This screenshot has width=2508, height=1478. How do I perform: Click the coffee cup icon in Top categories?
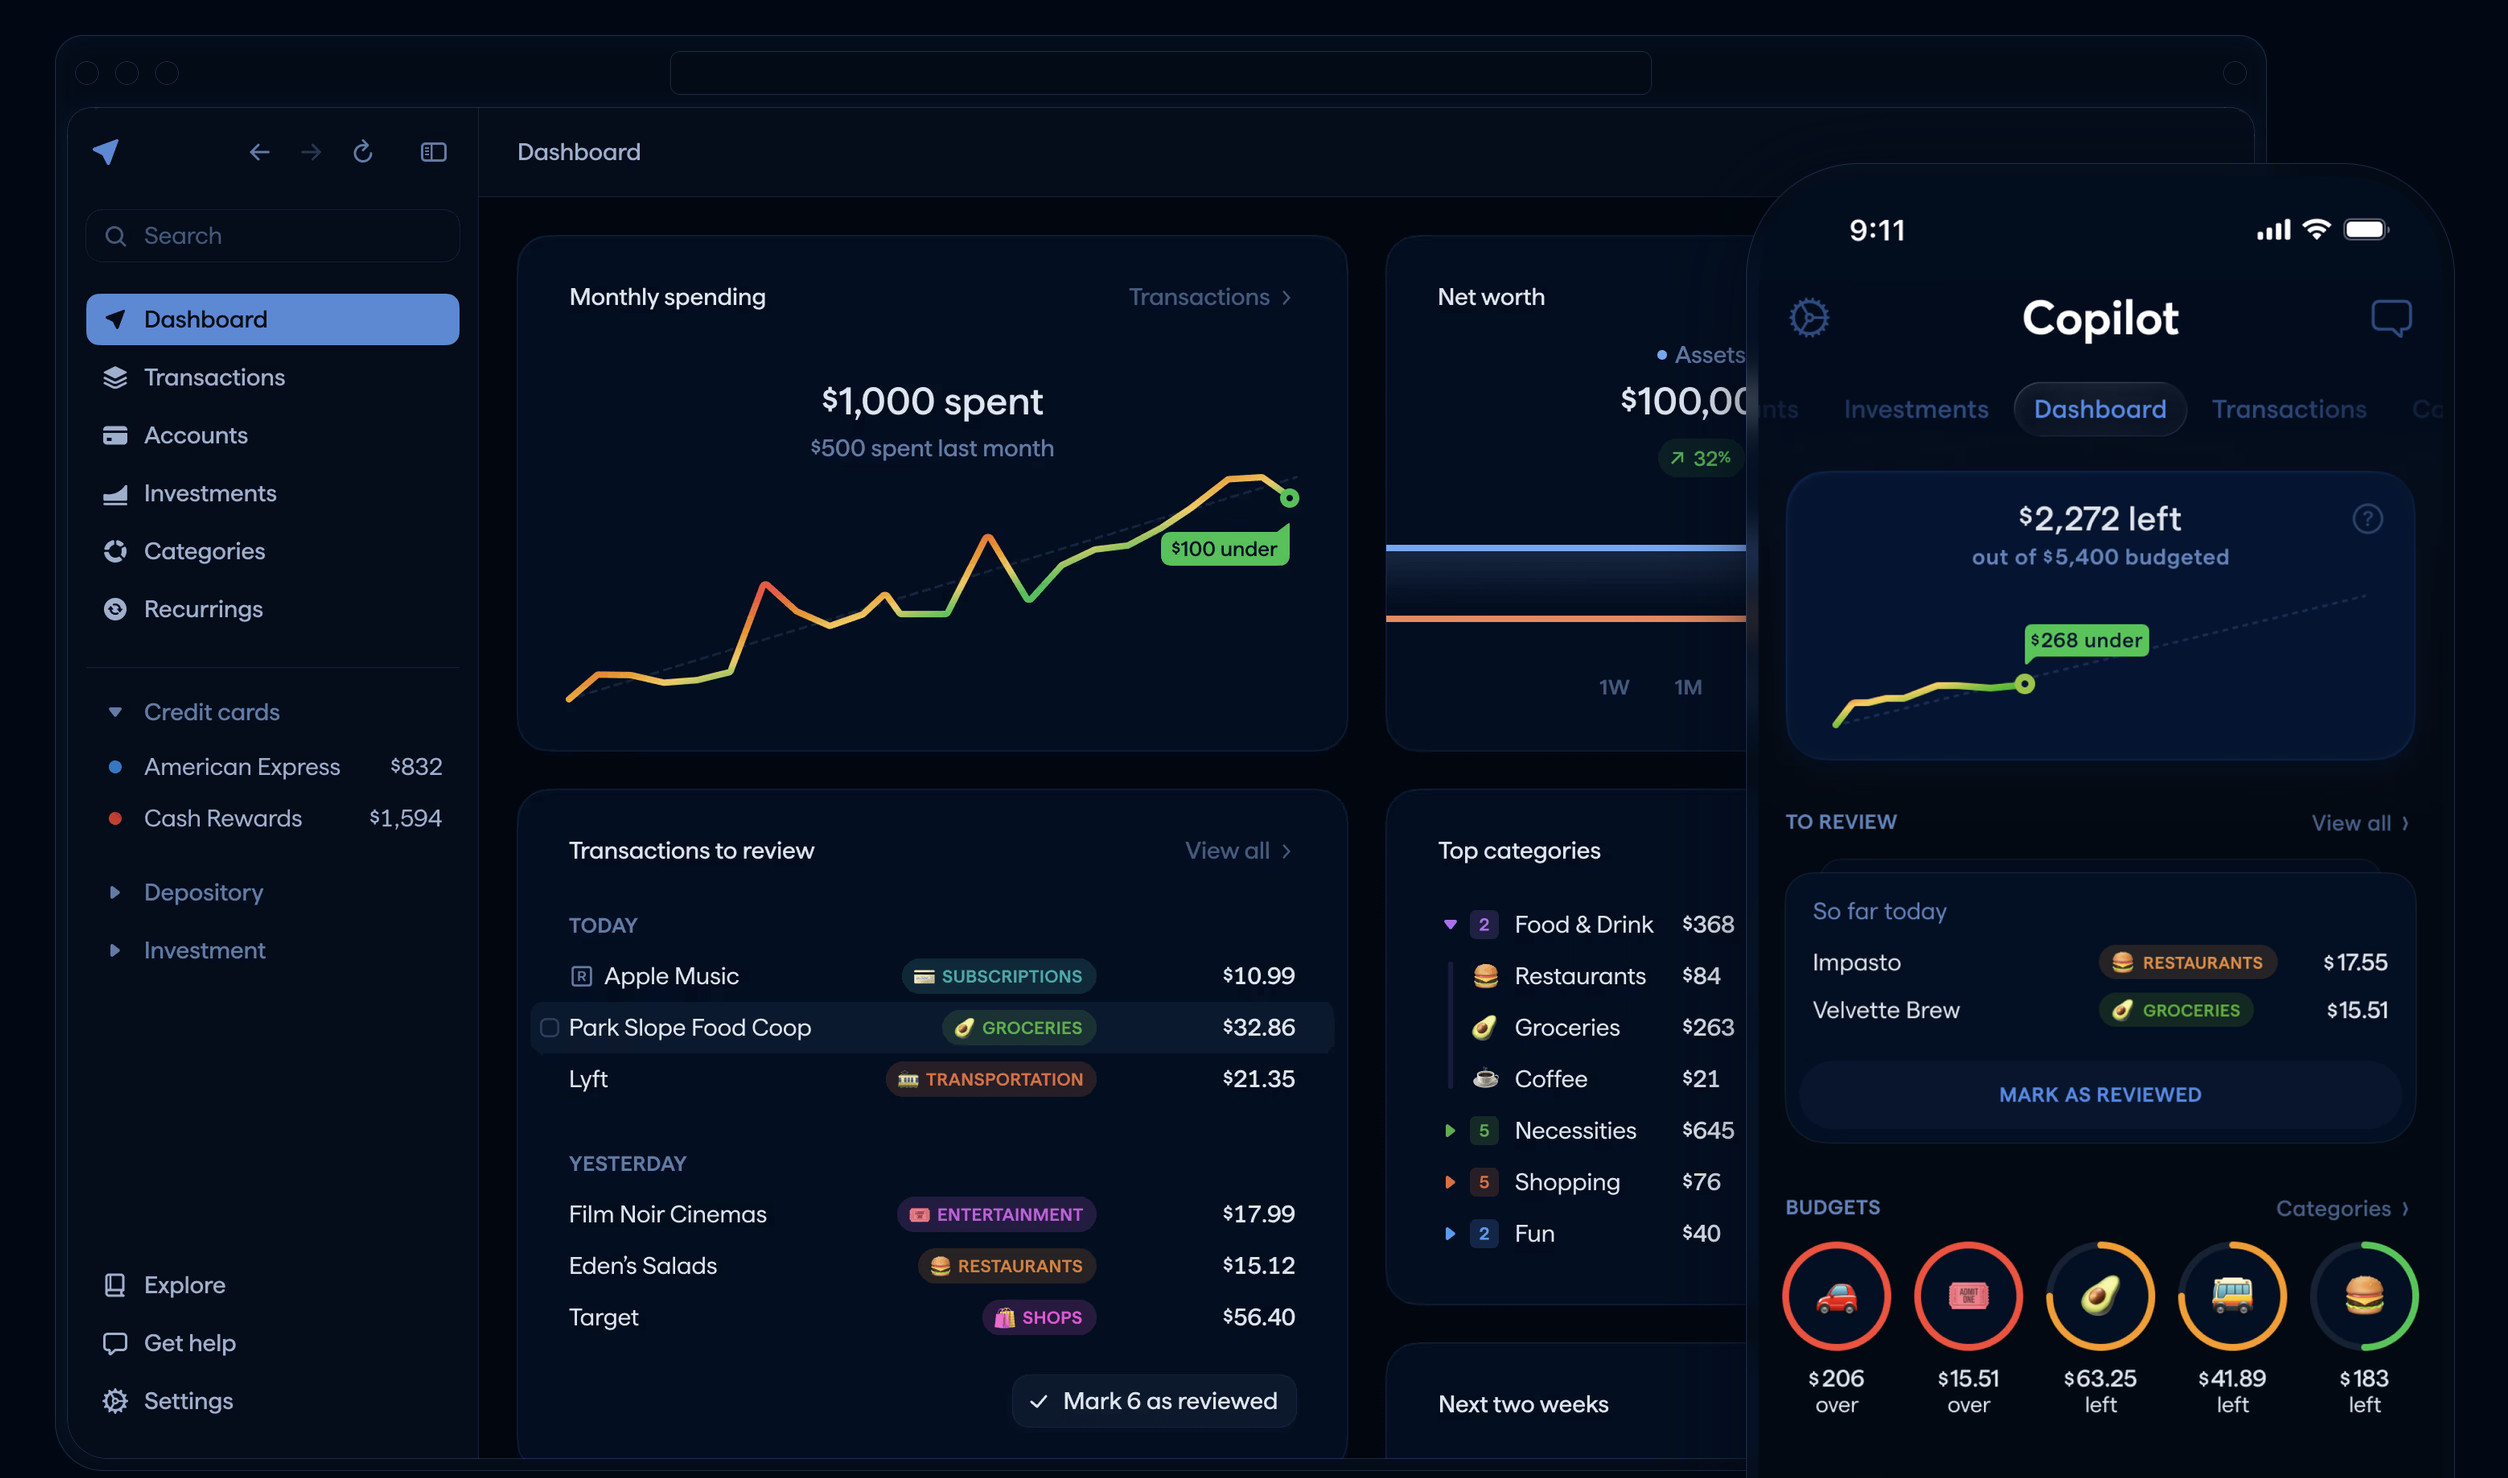pyautogui.click(x=1485, y=1079)
